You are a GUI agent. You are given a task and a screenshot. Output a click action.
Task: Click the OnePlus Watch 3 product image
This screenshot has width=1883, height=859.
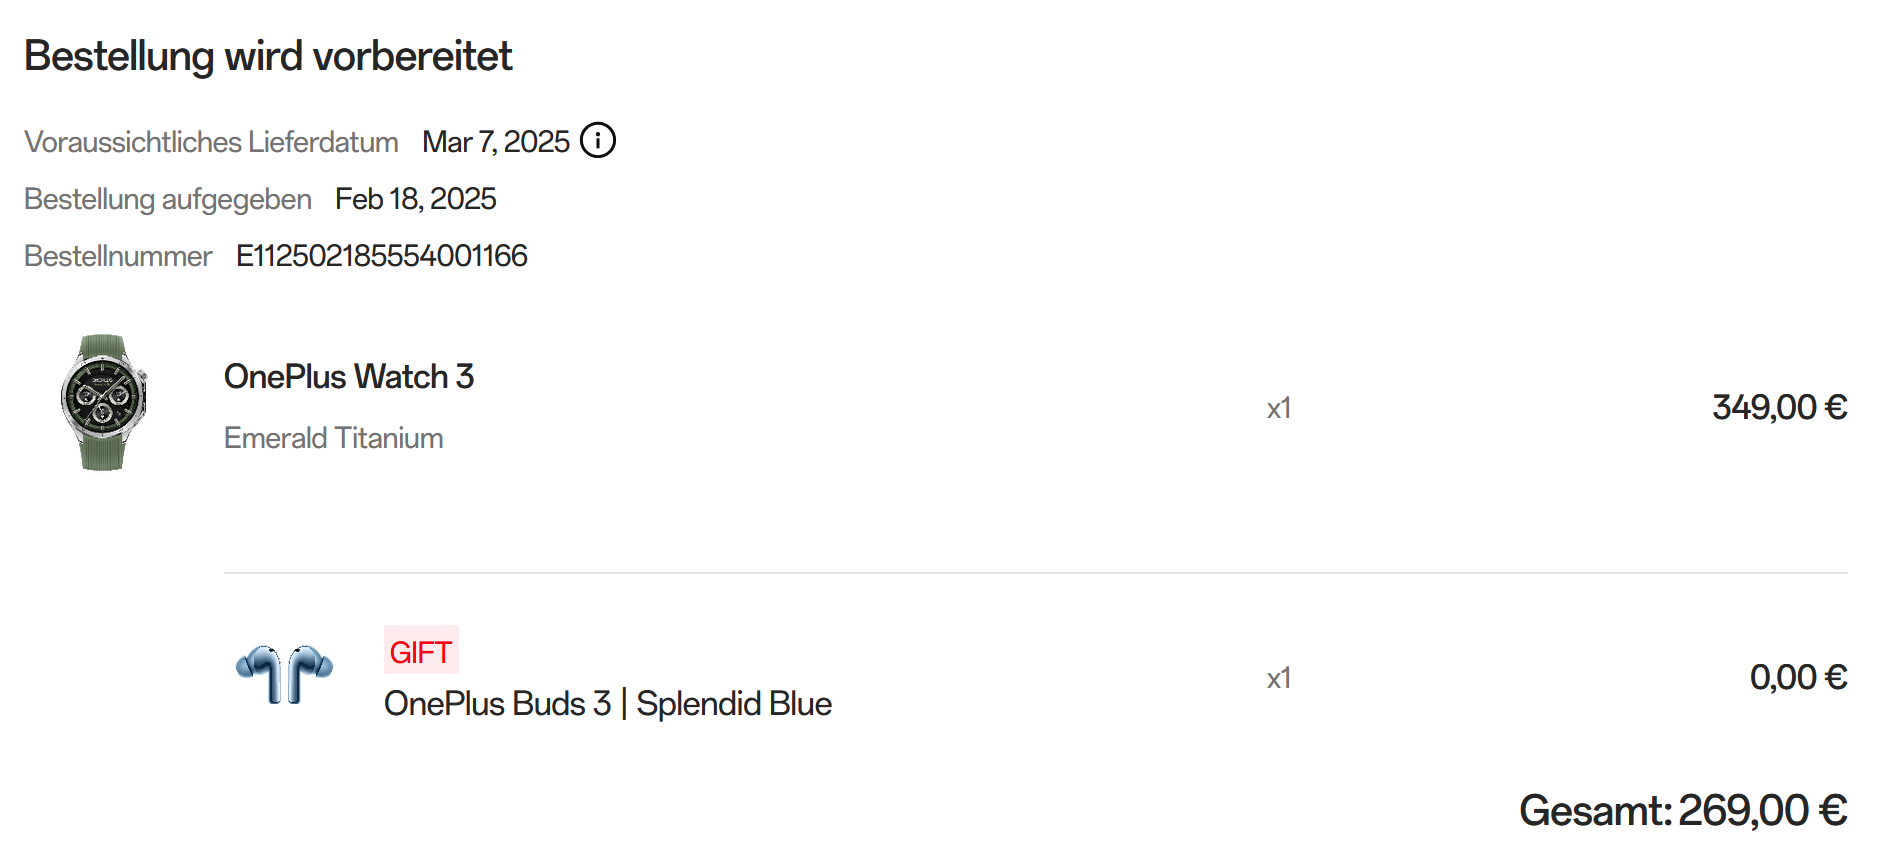tap(103, 402)
